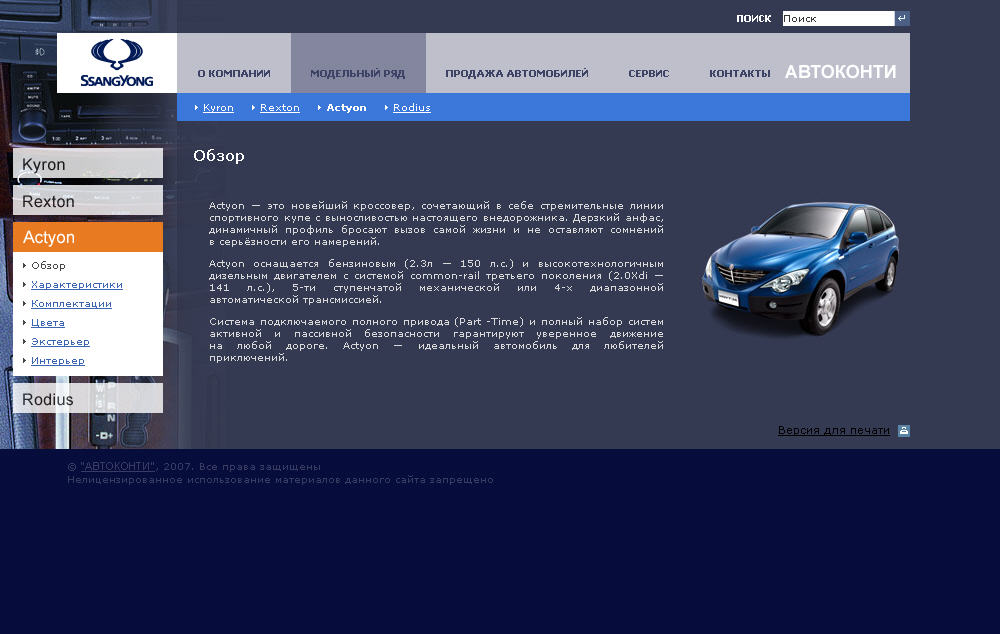This screenshot has width=1000, height=634.
Task: Open the Характеристики sidebar link
Action: pos(77,285)
